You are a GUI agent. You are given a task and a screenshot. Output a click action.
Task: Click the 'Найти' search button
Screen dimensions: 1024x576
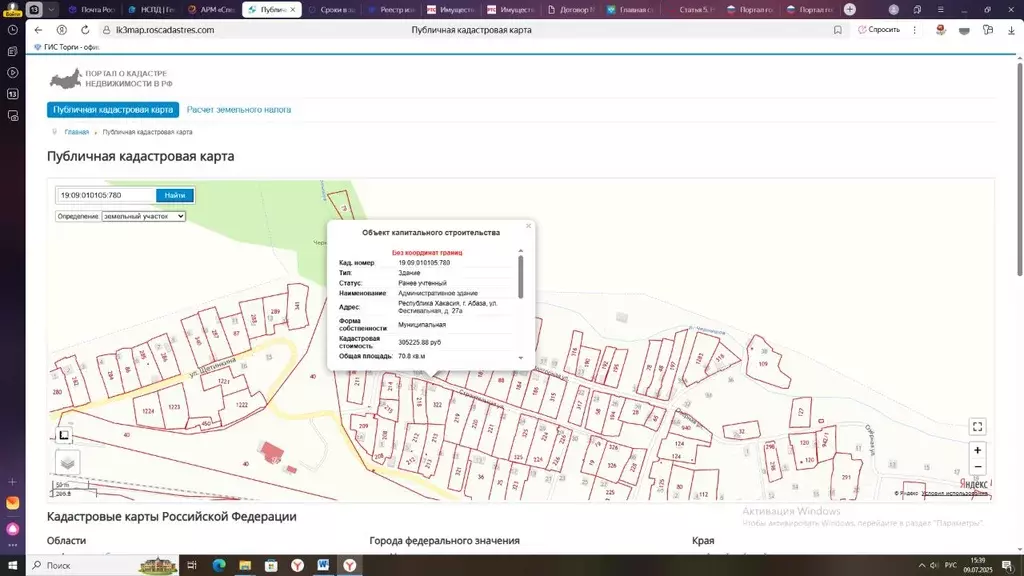[174, 195]
